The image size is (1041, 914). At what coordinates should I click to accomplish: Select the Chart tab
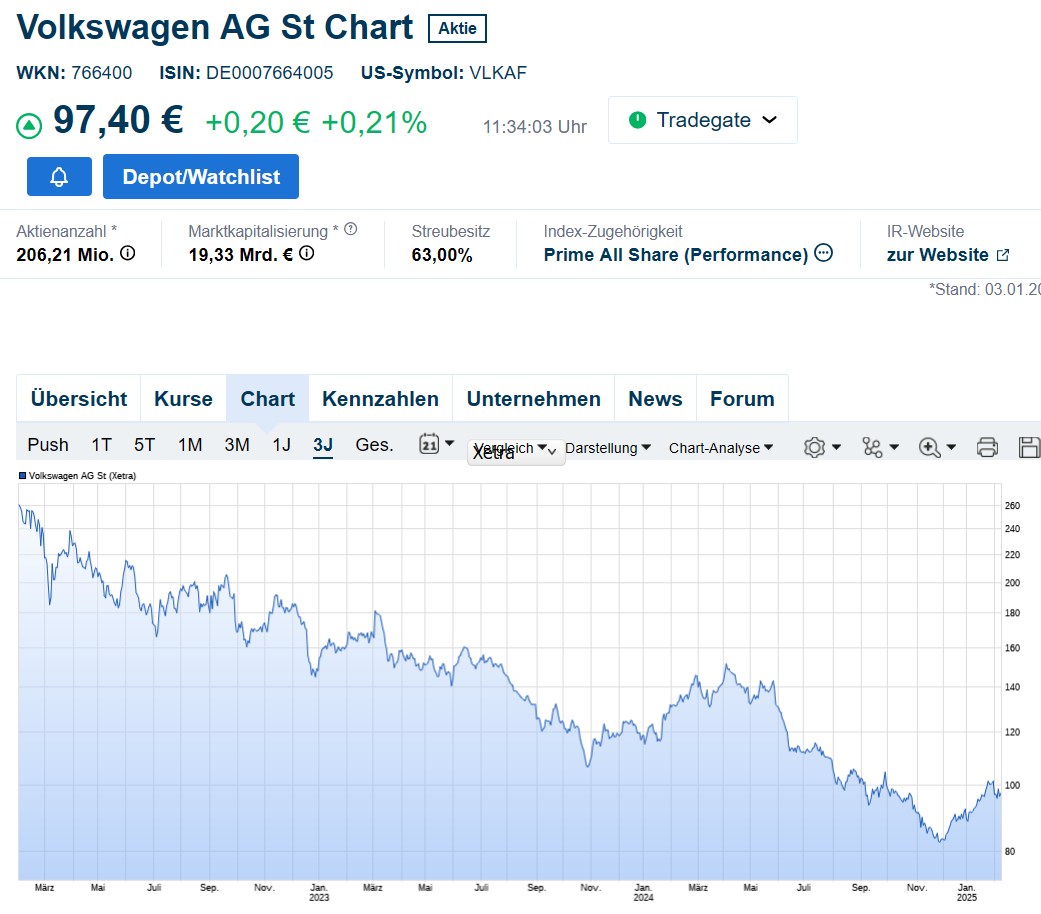[268, 398]
